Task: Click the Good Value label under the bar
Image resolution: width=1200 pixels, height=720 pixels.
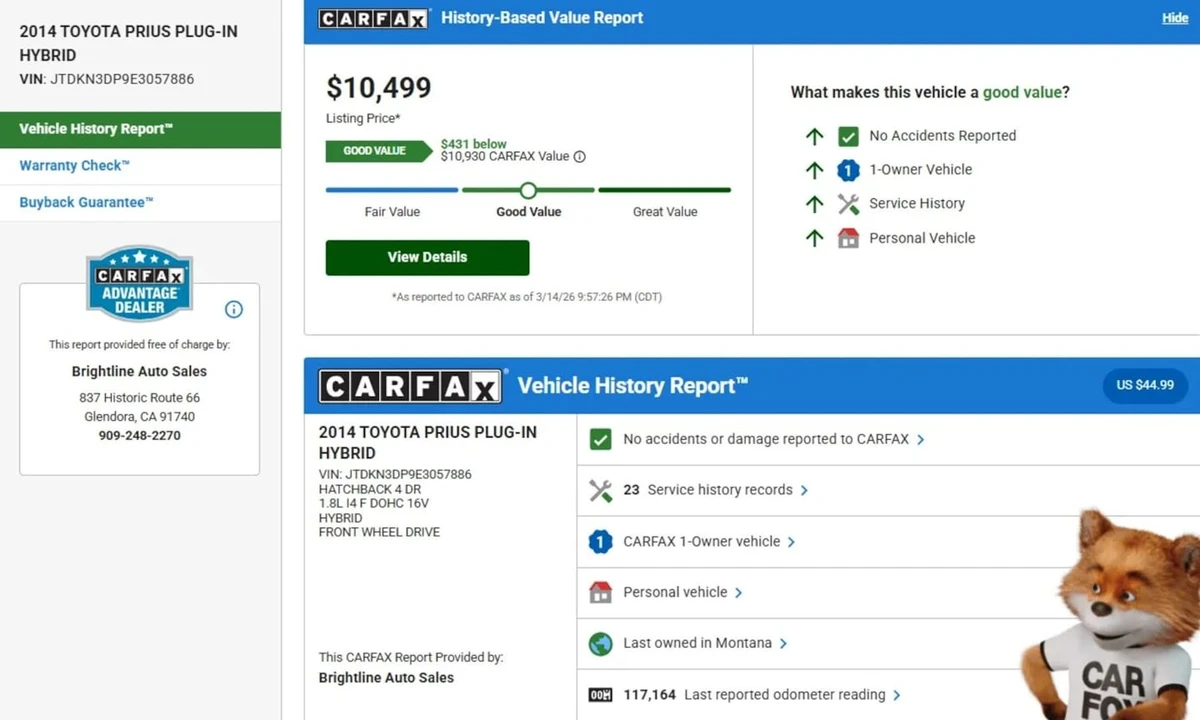Action: pyautogui.click(x=529, y=212)
